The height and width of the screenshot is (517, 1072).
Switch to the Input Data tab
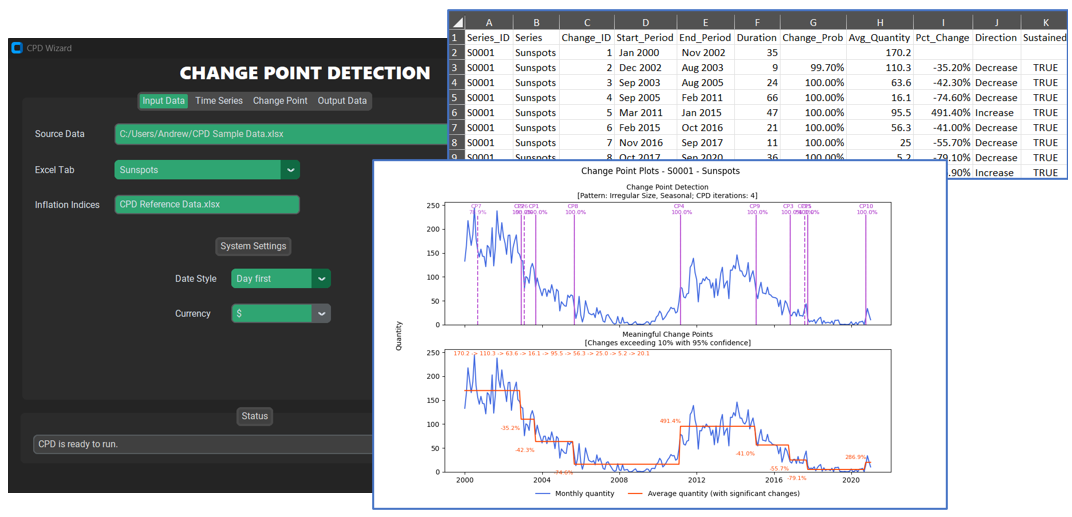163,101
